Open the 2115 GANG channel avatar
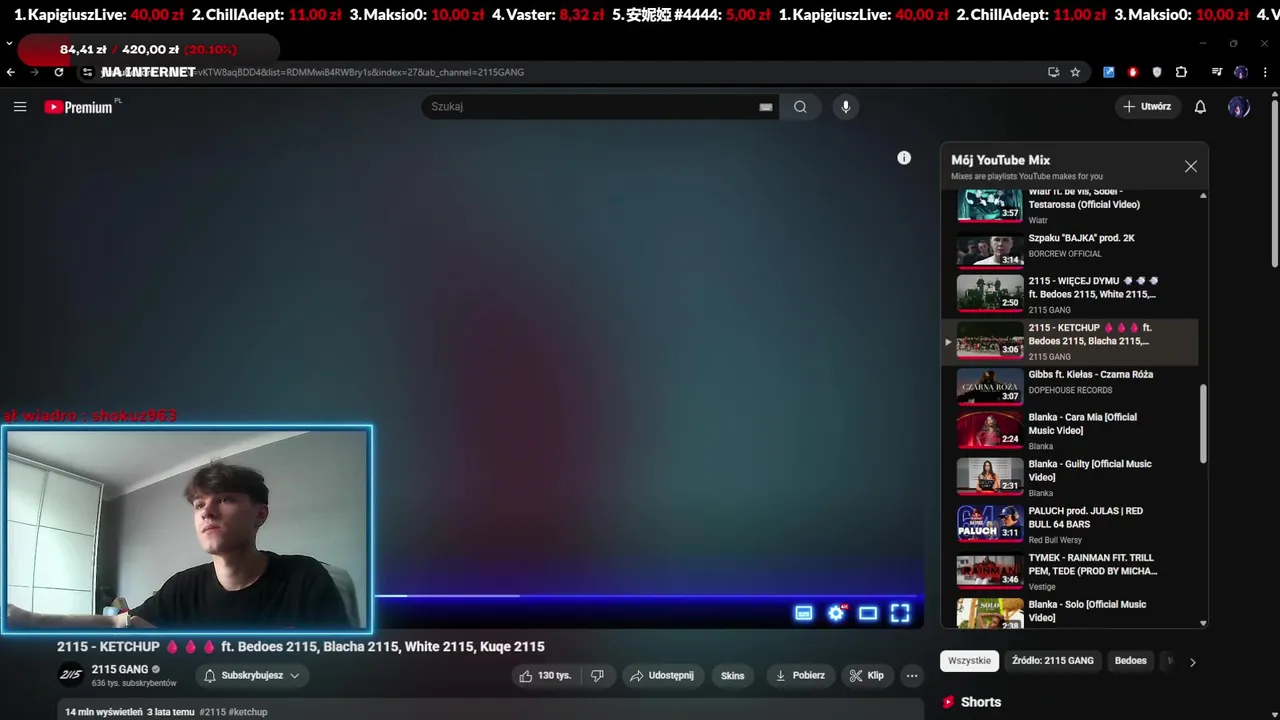Screen dimensions: 1280x720 coord(71,675)
